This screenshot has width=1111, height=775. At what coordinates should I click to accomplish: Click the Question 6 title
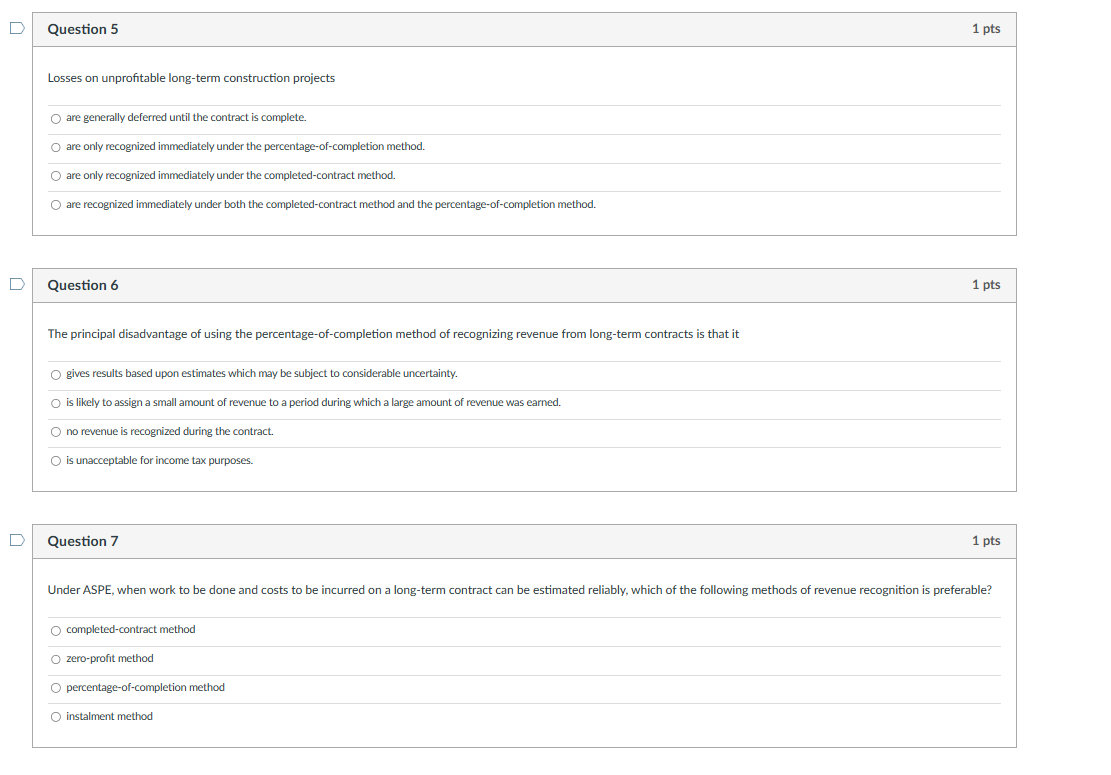[x=84, y=285]
